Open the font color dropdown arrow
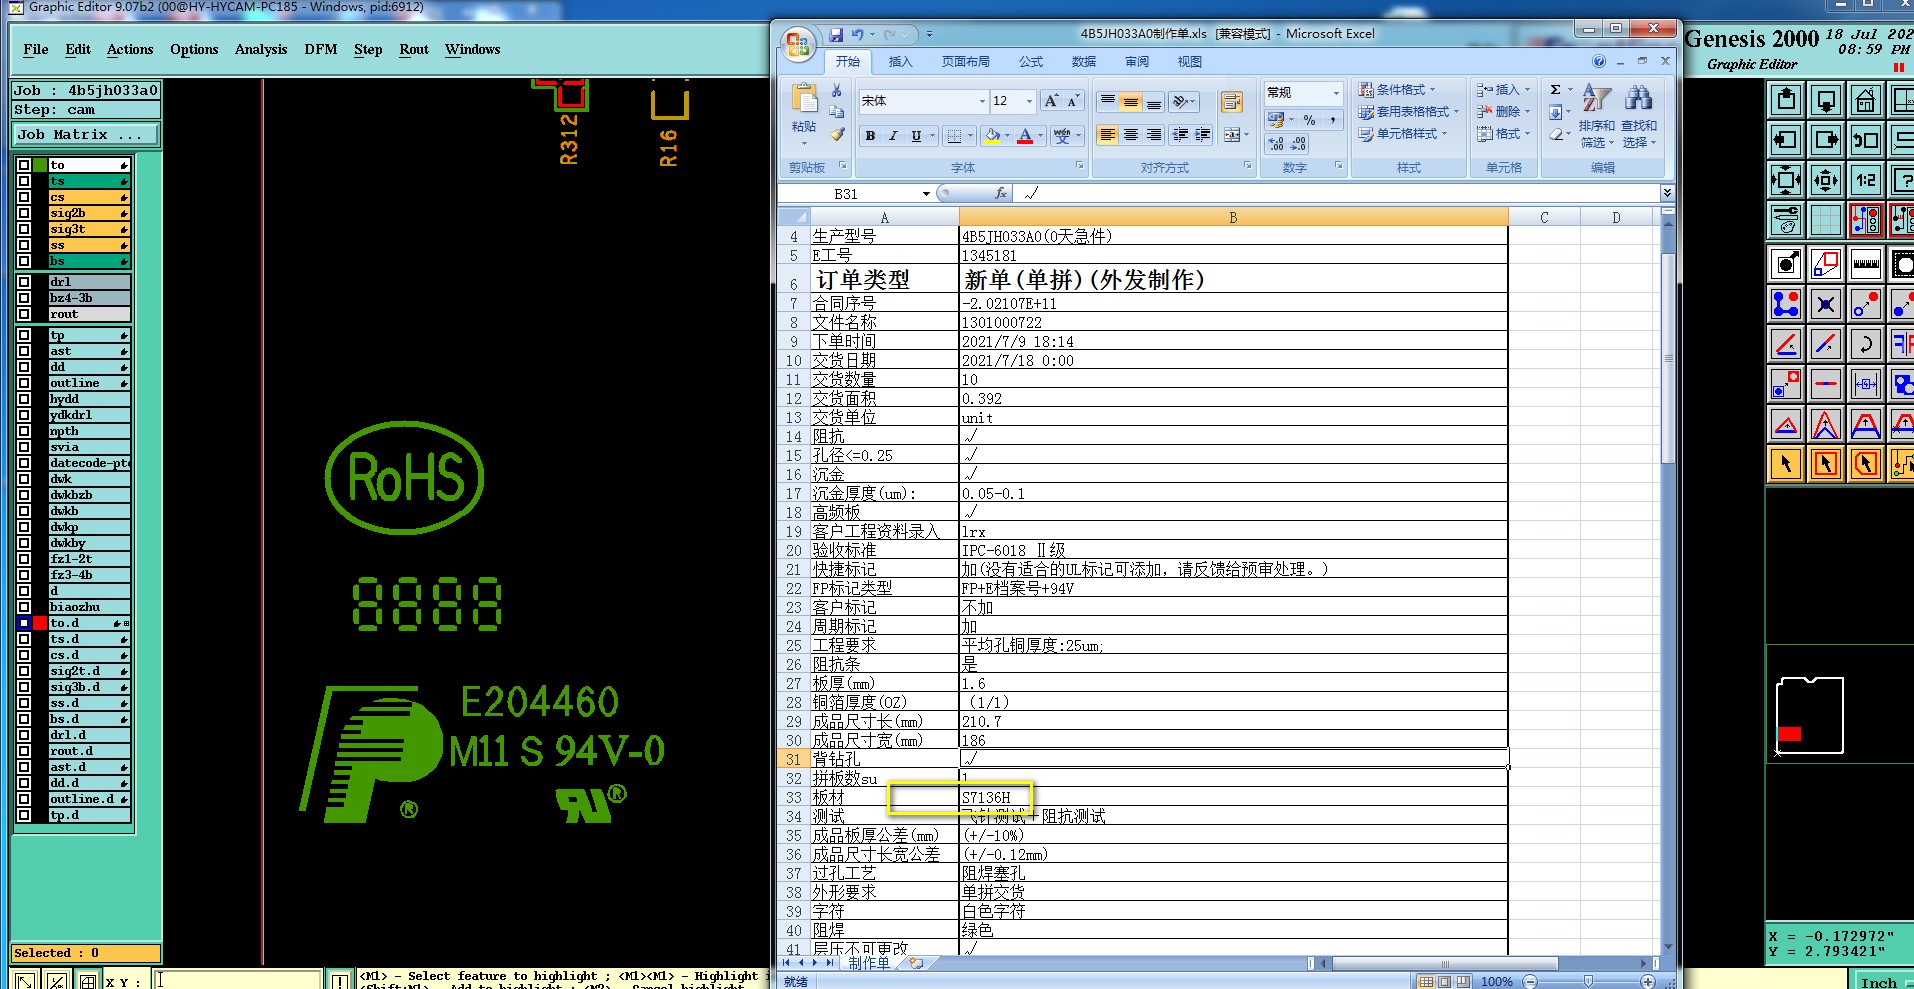The width and height of the screenshot is (1914, 989). tap(1040, 136)
